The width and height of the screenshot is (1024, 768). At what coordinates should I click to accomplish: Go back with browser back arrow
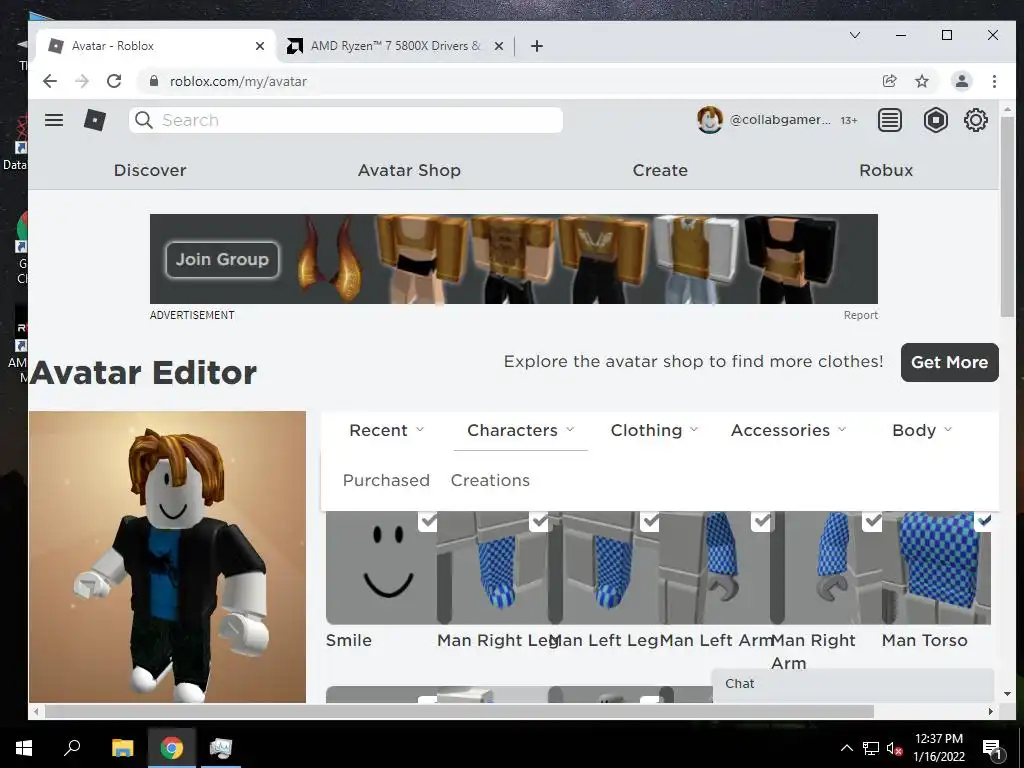click(x=50, y=81)
